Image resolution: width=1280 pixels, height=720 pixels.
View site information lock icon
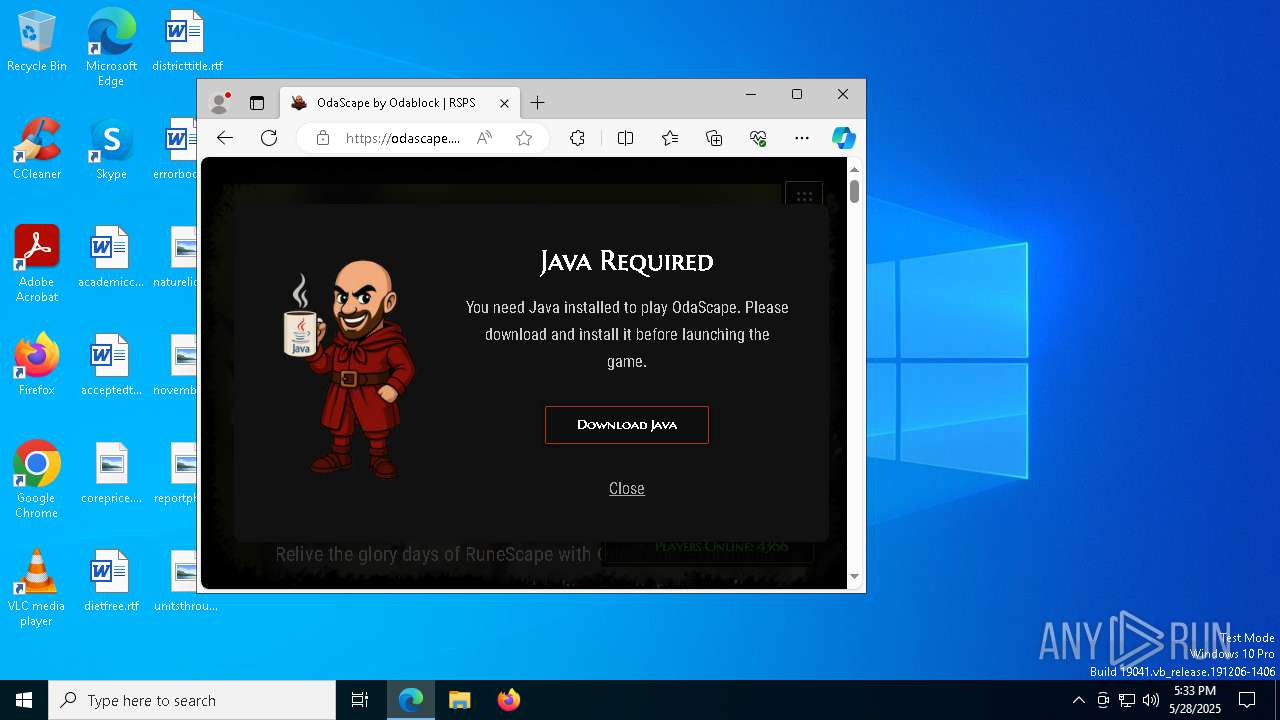click(322, 138)
